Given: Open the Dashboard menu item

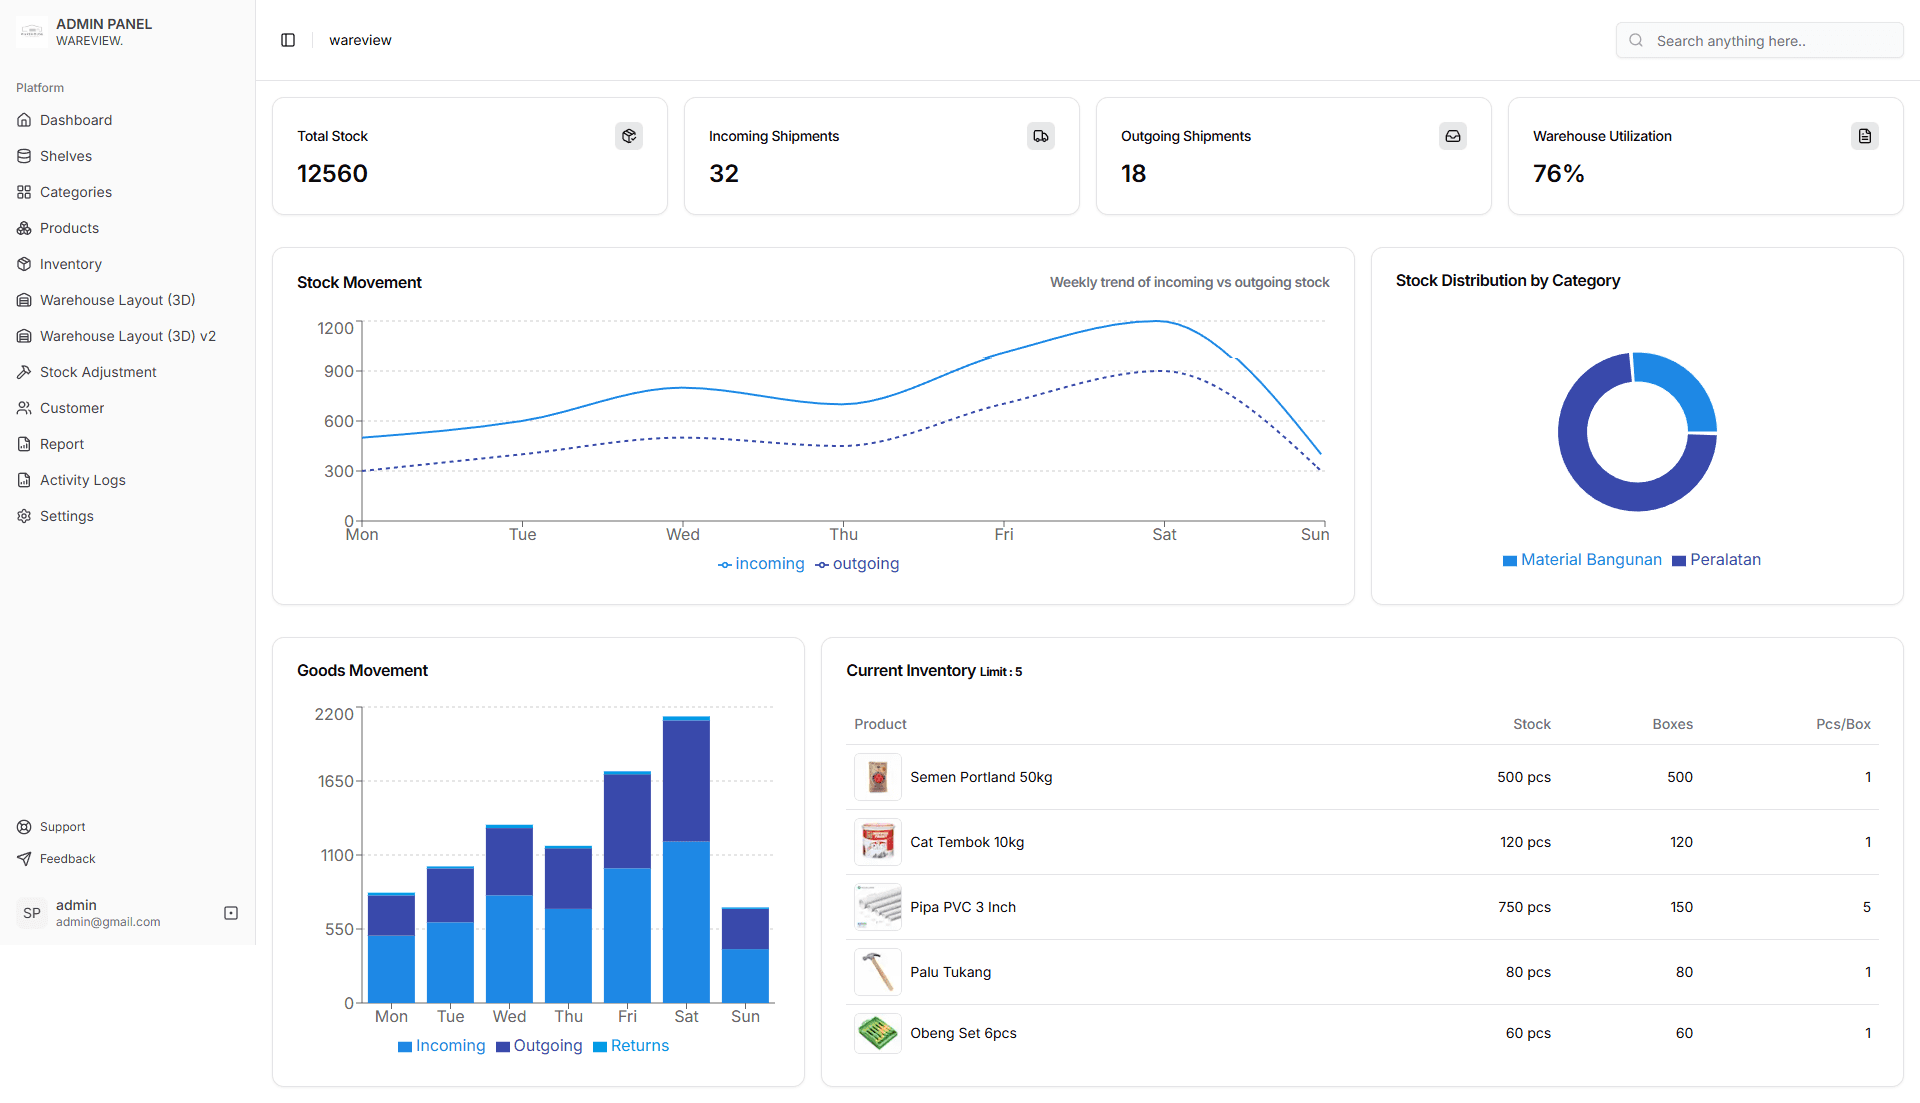Looking at the screenshot, I should pos(76,120).
